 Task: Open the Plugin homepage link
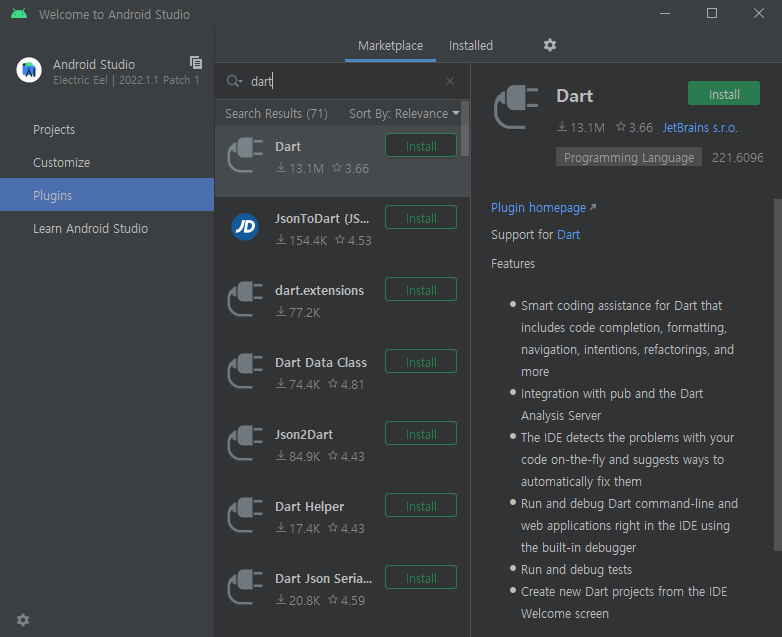pos(538,208)
